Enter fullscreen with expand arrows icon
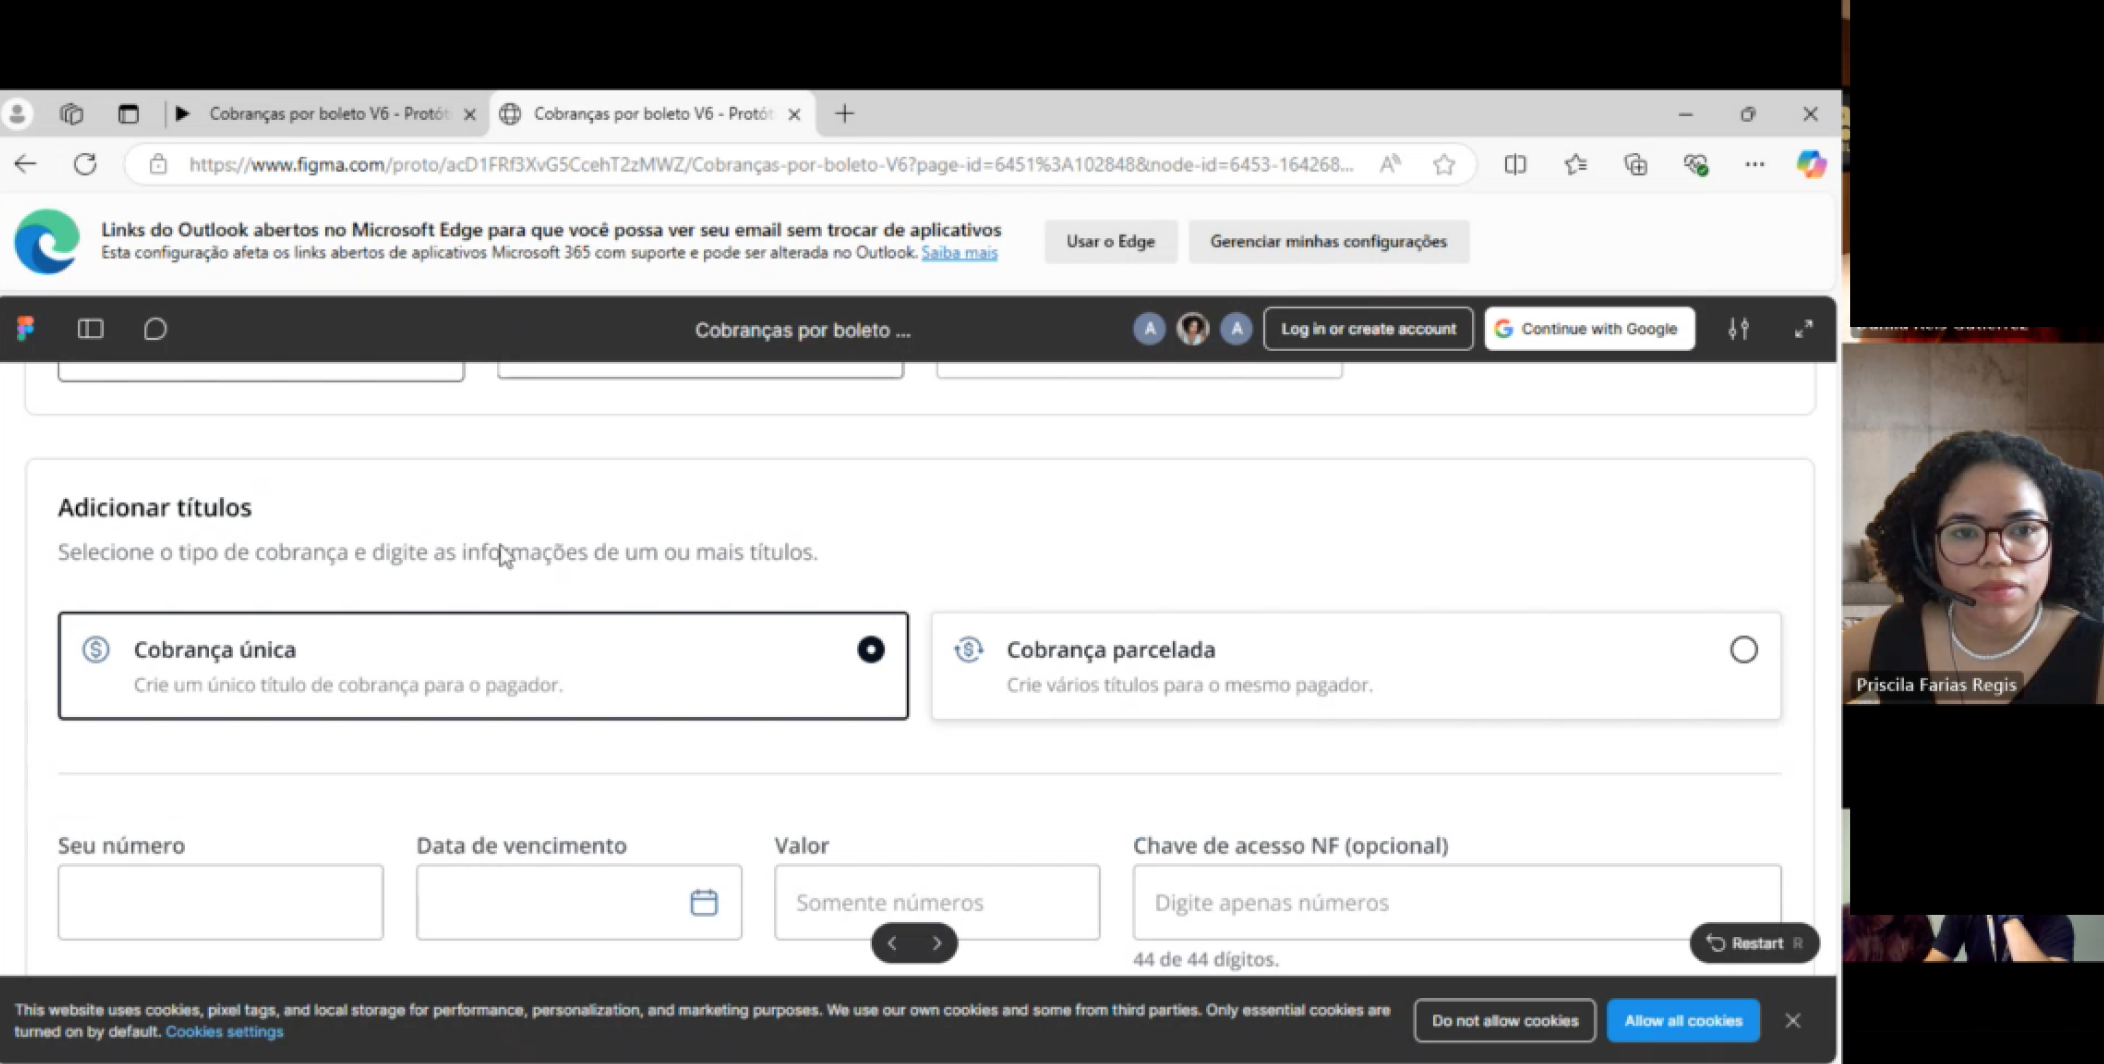 click(x=1803, y=329)
